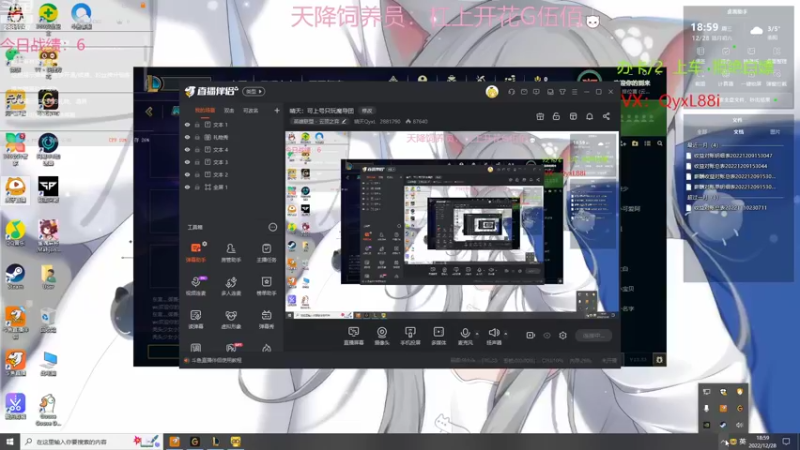
Task: Click the share icon beside the bell
Action: pos(606,116)
